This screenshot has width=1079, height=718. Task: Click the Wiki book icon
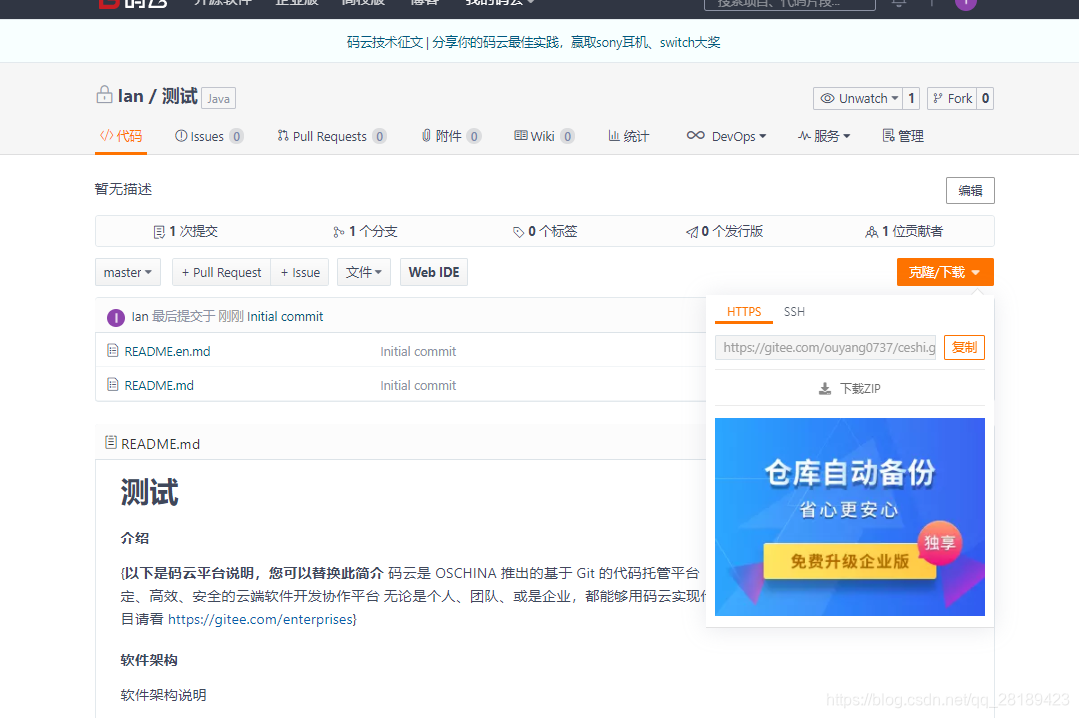521,136
